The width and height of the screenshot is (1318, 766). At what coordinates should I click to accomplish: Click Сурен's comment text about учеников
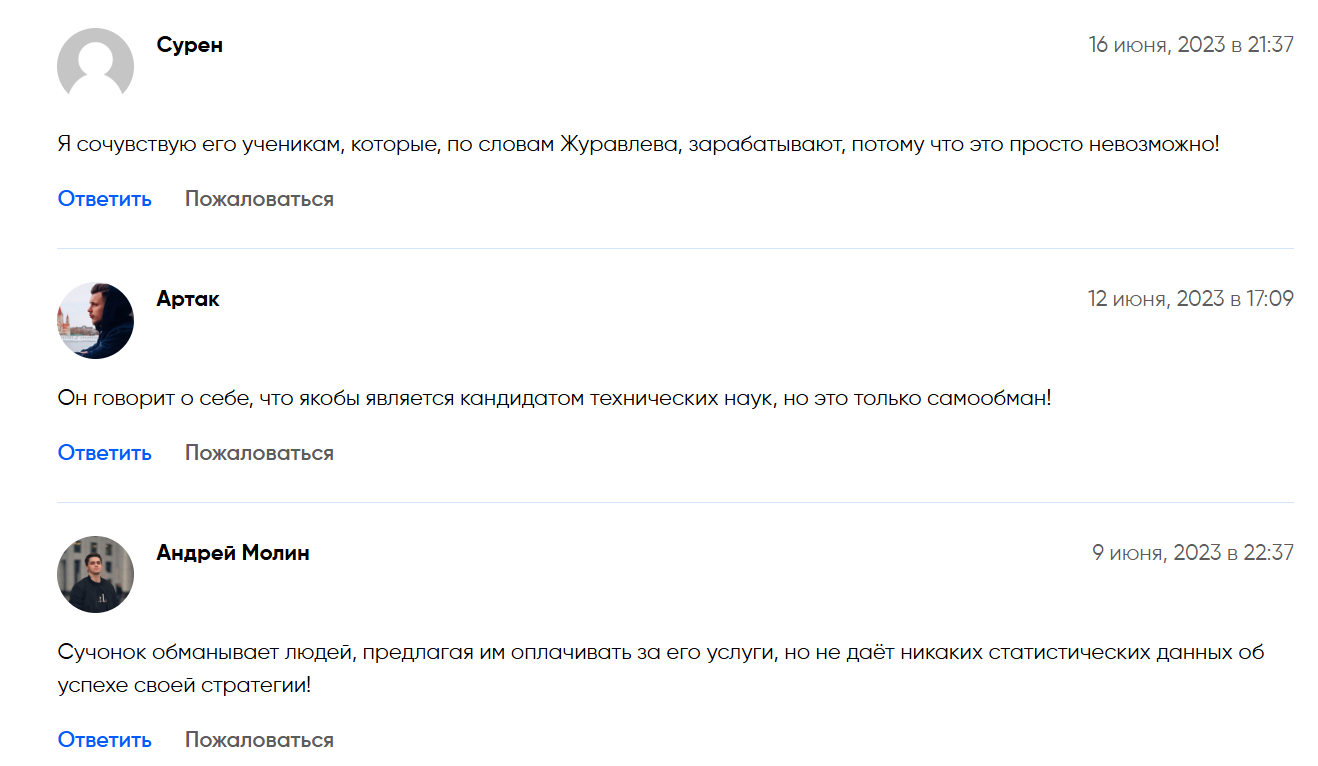(638, 144)
